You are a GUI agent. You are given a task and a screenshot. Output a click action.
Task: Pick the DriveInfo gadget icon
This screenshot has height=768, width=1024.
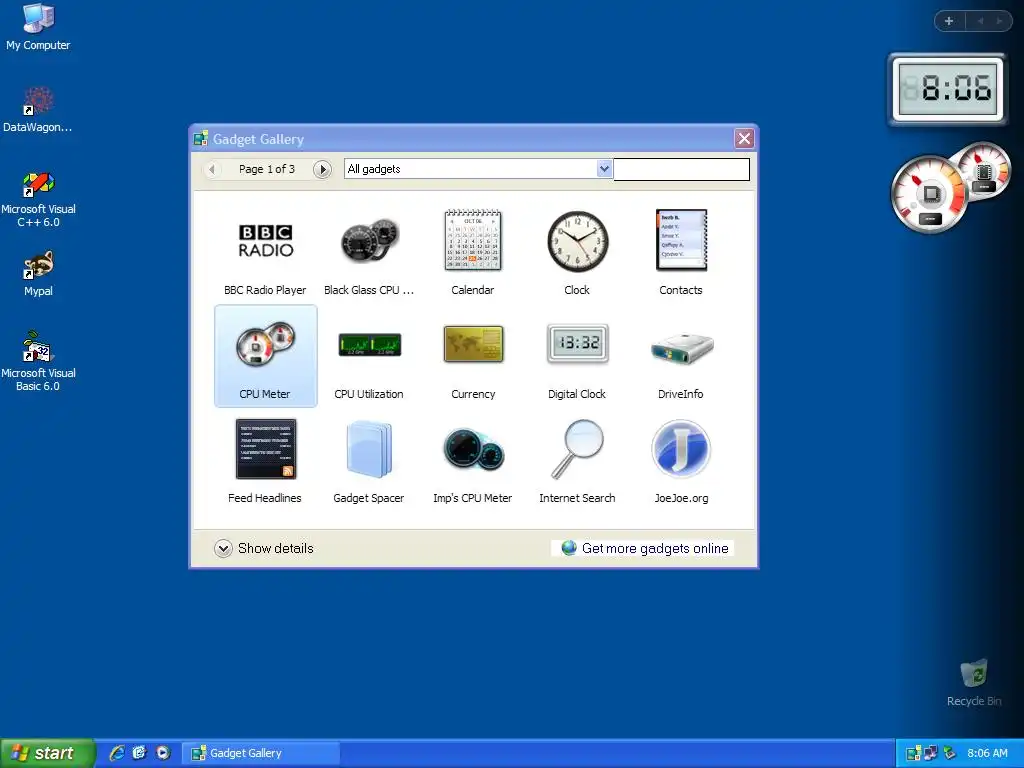[682, 348]
